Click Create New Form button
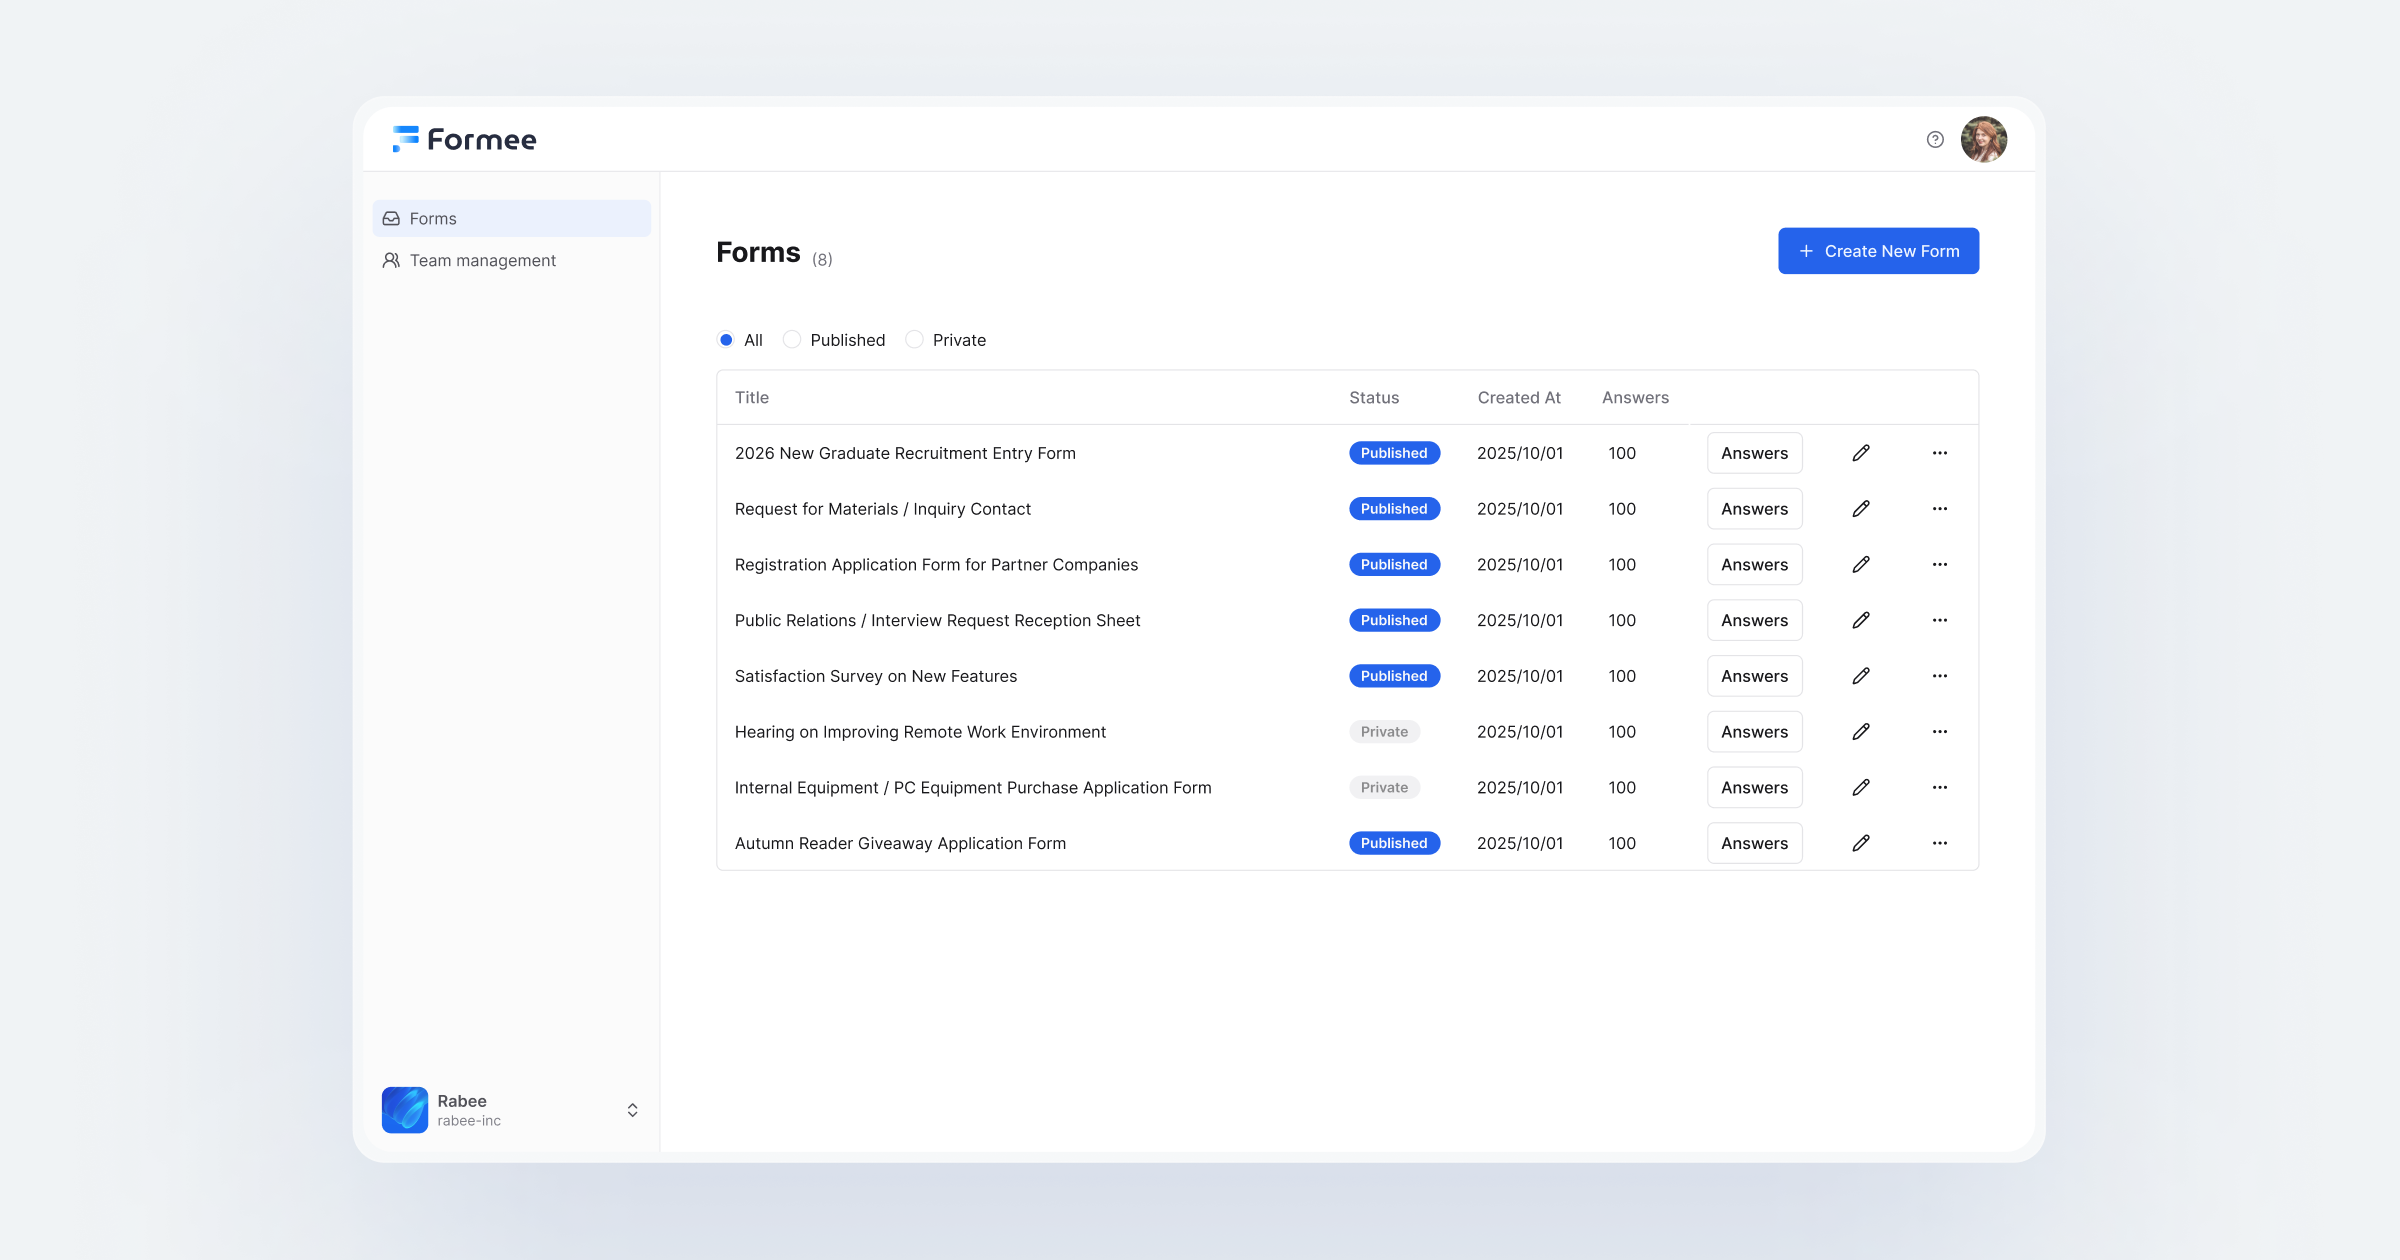 click(x=1878, y=251)
